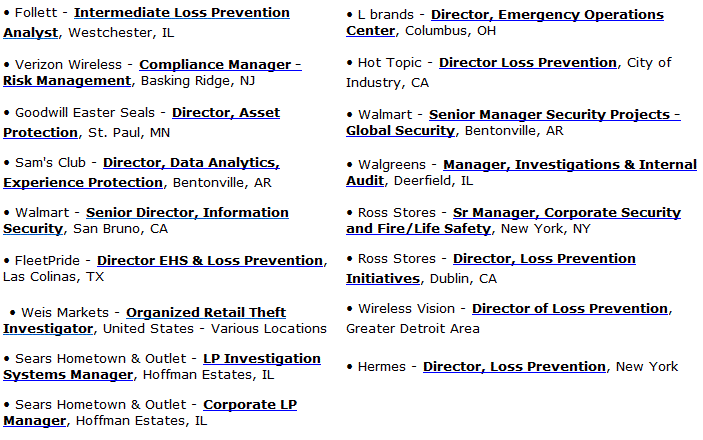Viewport: 703px width, 440px height.
Task: Click 'and Fire/Life Safety' link text
Action: point(418,229)
